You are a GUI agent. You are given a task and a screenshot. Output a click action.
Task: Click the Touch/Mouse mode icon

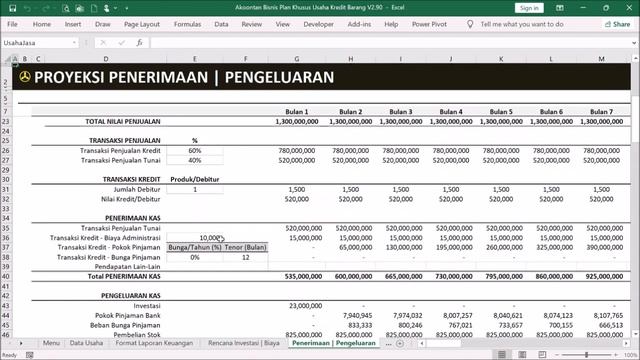click(107, 8)
